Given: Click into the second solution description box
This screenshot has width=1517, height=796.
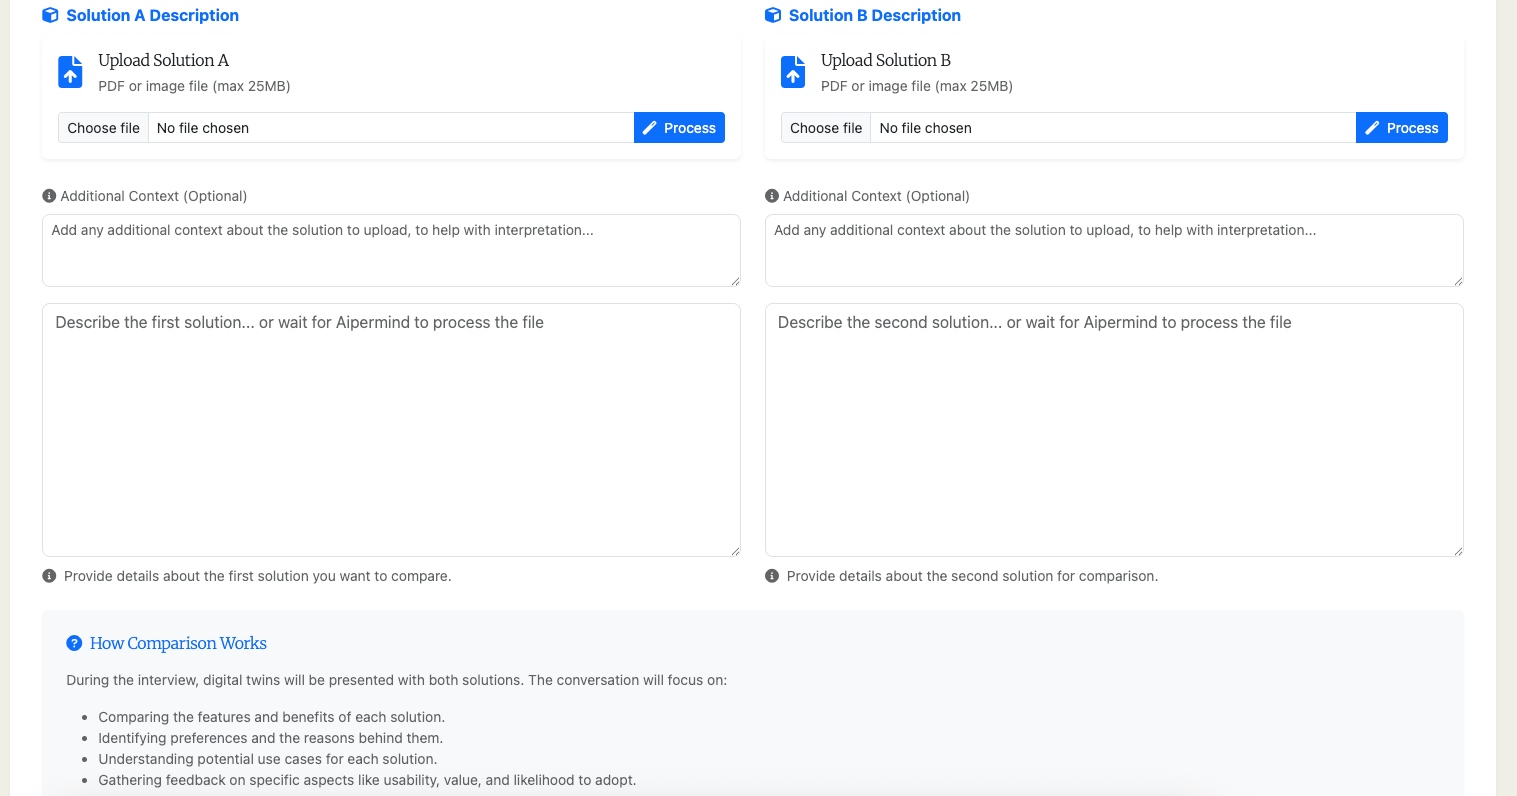Looking at the screenshot, I should coord(1113,430).
